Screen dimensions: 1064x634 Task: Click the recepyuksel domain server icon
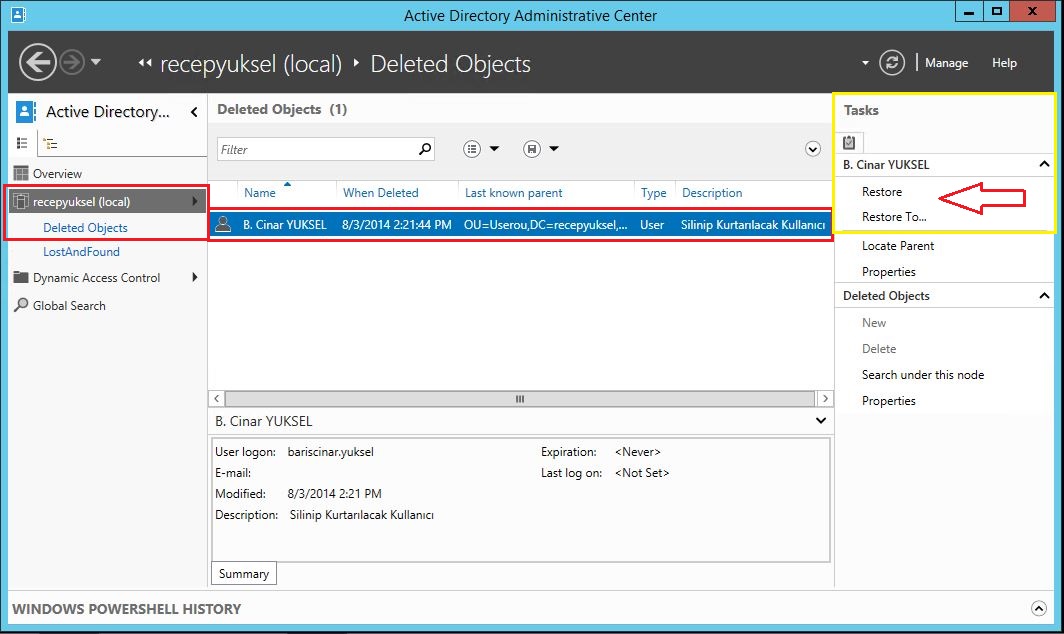[21, 201]
